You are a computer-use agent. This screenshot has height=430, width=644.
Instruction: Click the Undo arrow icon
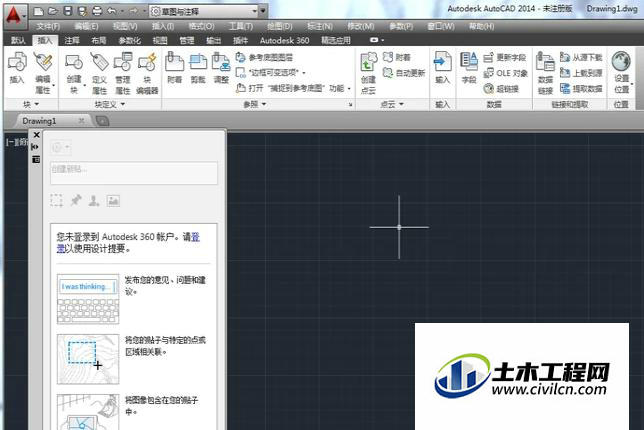click(111, 11)
